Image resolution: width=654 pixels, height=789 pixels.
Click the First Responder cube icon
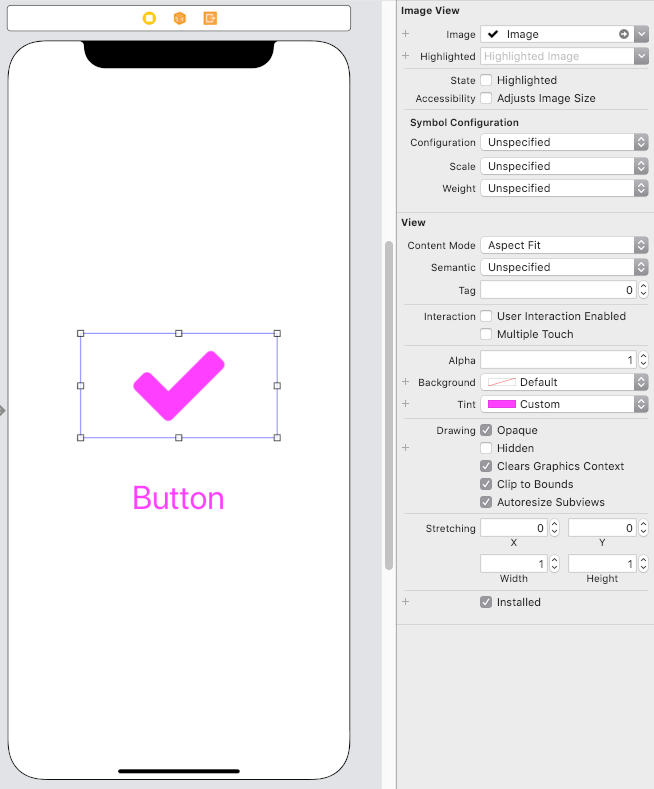tap(180, 19)
